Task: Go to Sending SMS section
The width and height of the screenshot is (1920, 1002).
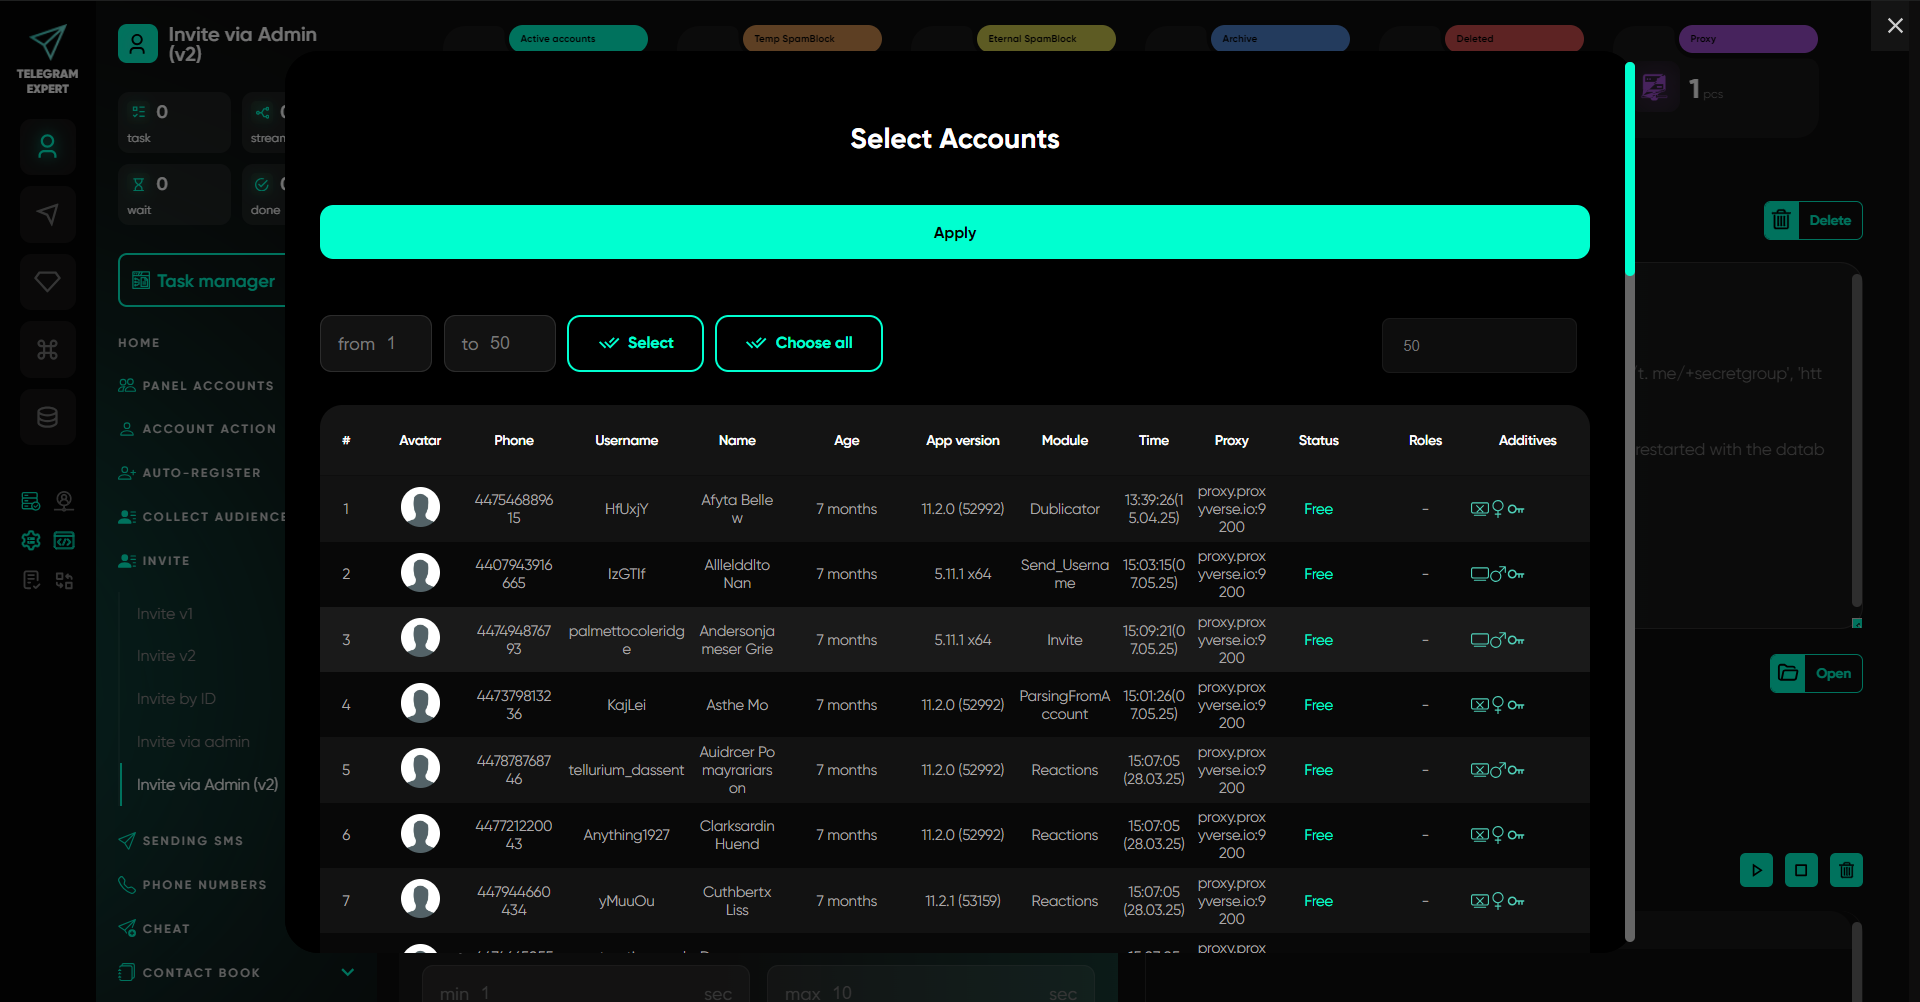Action: (x=192, y=841)
